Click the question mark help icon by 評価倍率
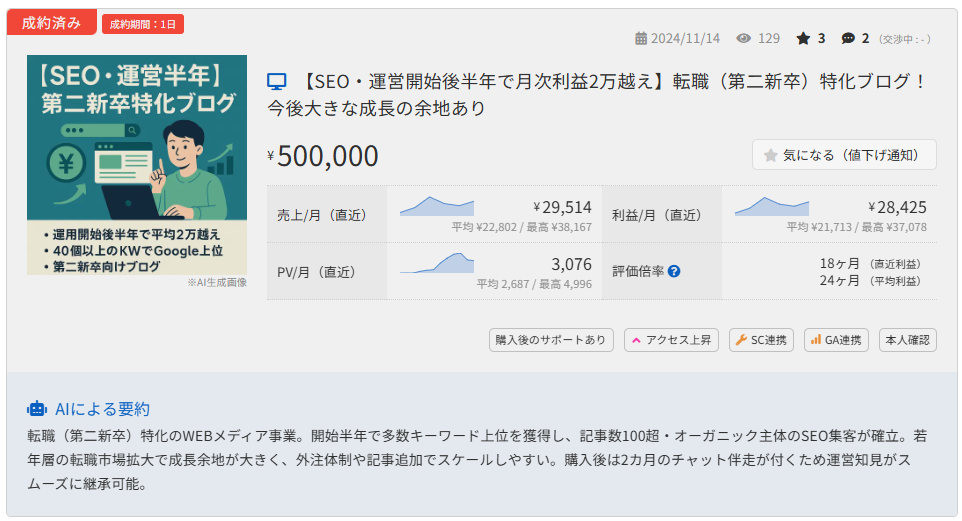The image size is (962, 521). pos(674,271)
